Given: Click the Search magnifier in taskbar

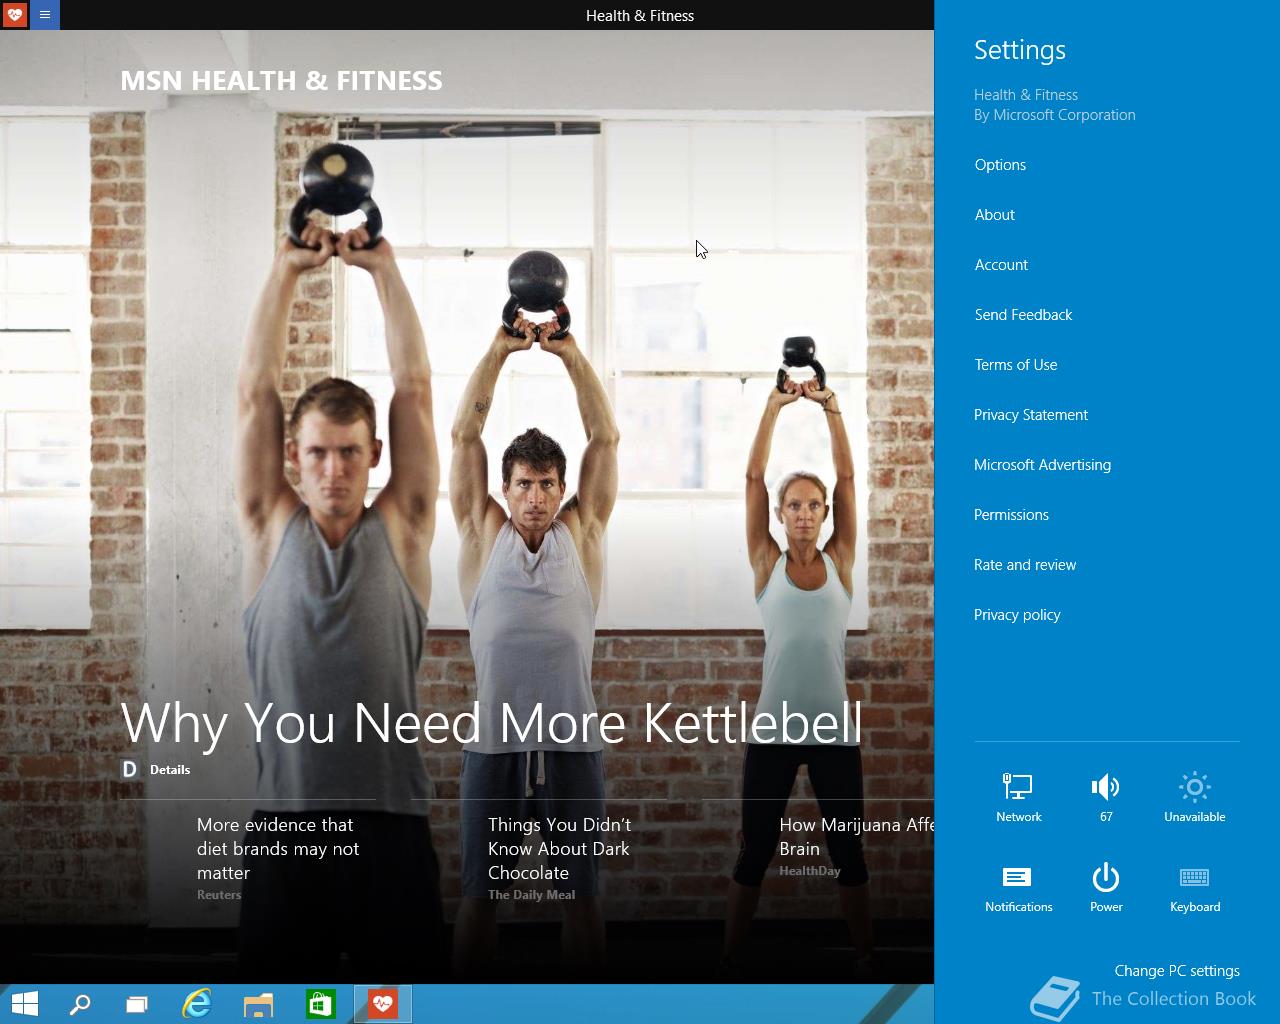Looking at the screenshot, I should click(80, 1004).
